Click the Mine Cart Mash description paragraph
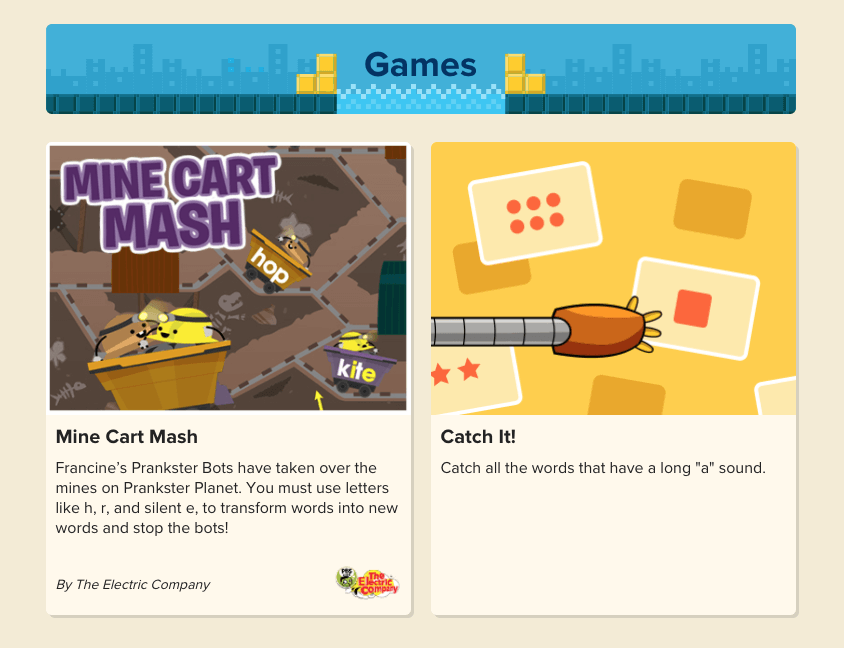 (x=227, y=498)
